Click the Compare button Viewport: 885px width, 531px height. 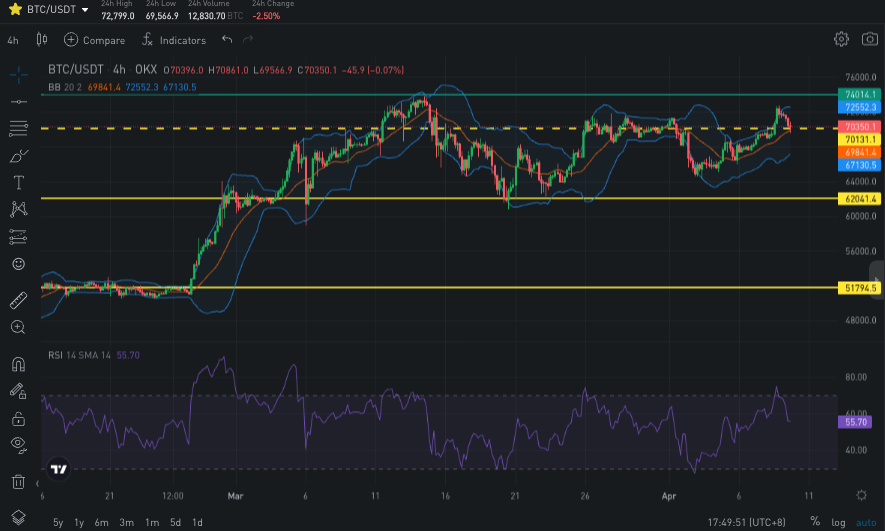[95, 40]
